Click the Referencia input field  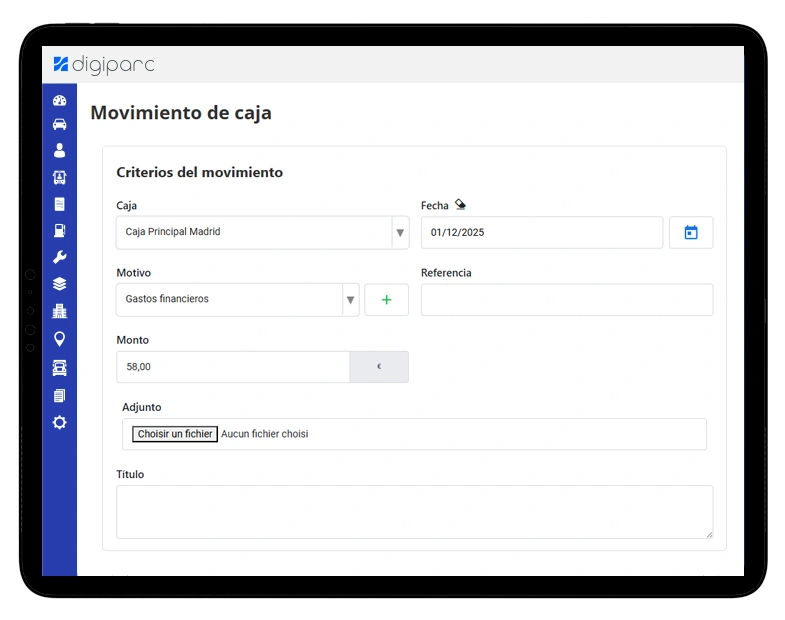567,299
